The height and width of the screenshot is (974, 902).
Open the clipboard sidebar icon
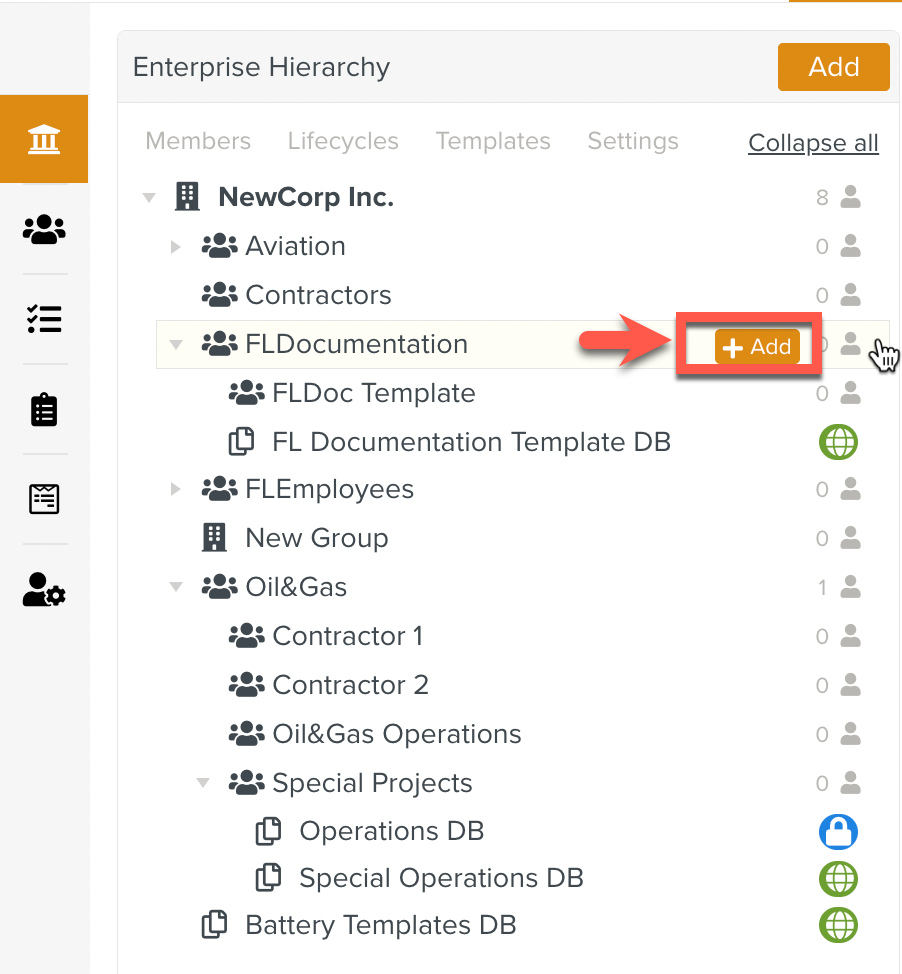tap(44, 410)
